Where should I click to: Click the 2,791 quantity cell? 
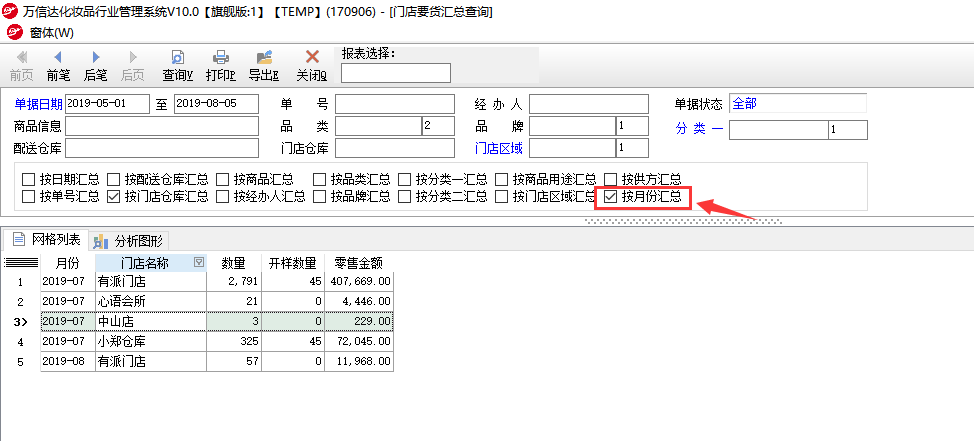pos(234,282)
